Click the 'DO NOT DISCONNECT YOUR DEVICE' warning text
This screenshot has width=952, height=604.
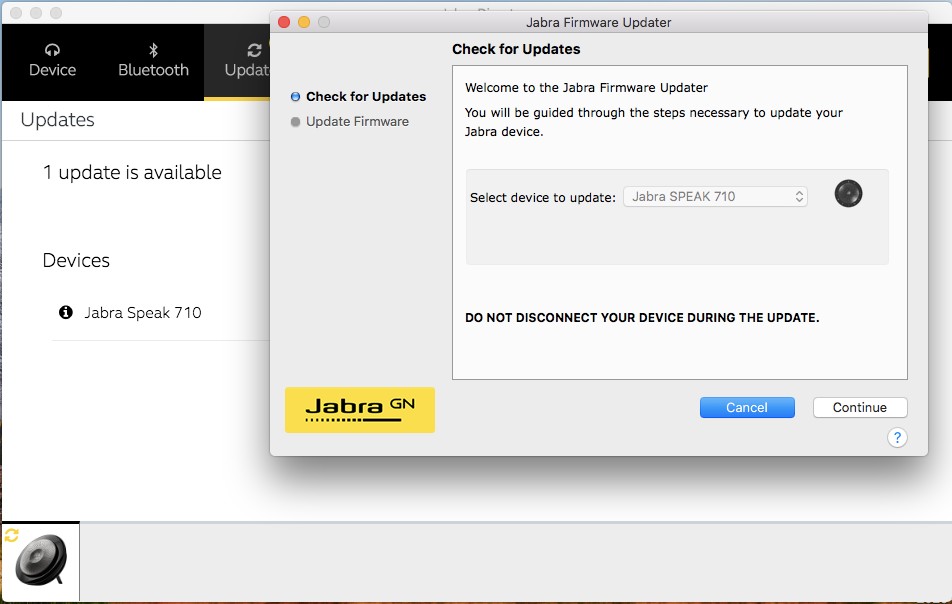[x=642, y=317]
